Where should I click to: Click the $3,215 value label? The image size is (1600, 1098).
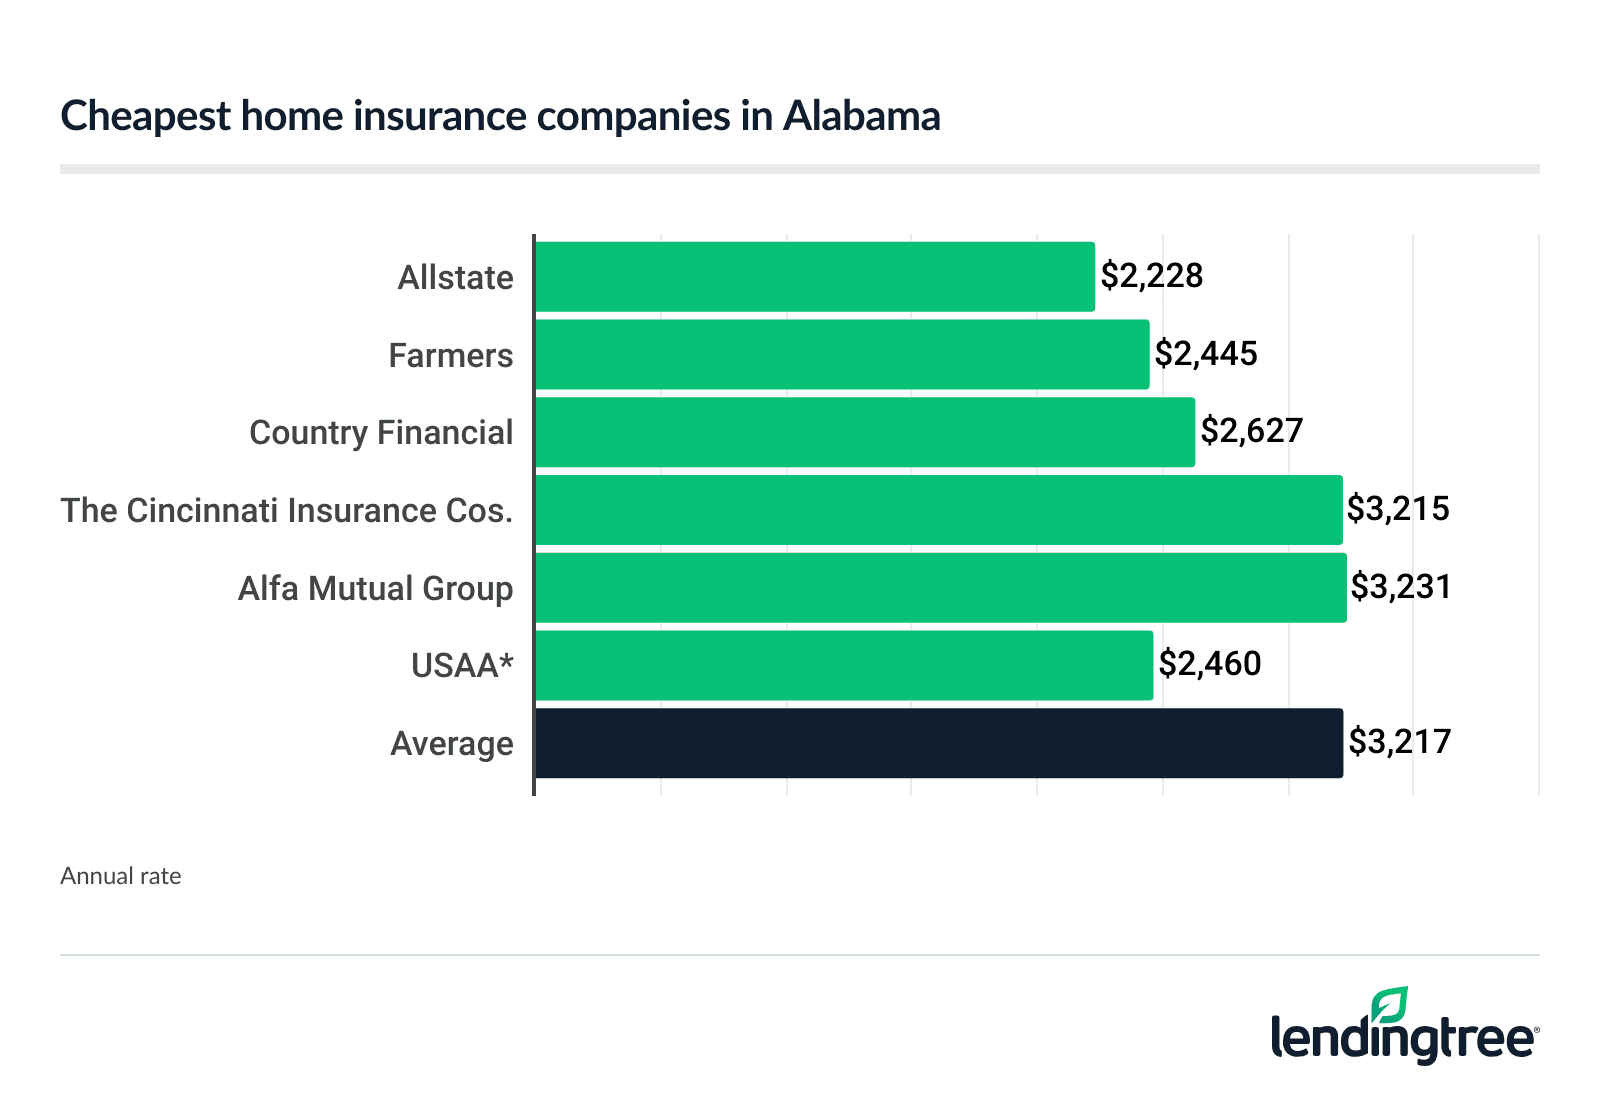1398,509
